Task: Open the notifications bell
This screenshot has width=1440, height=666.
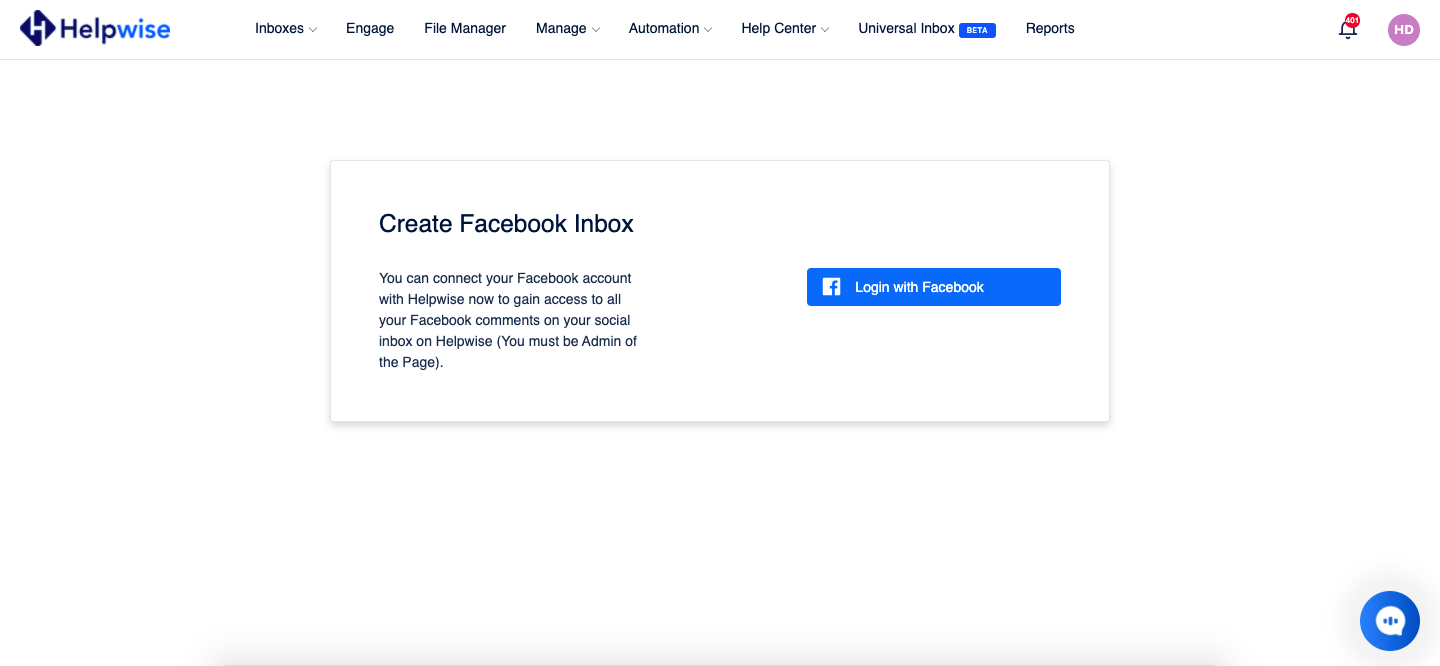Action: click(x=1347, y=30)
